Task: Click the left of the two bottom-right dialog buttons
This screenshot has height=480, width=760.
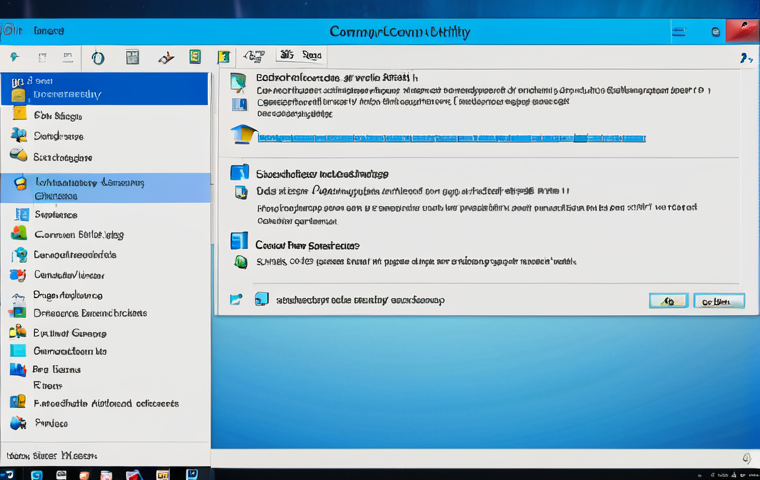Action: [x=668, y=301]
